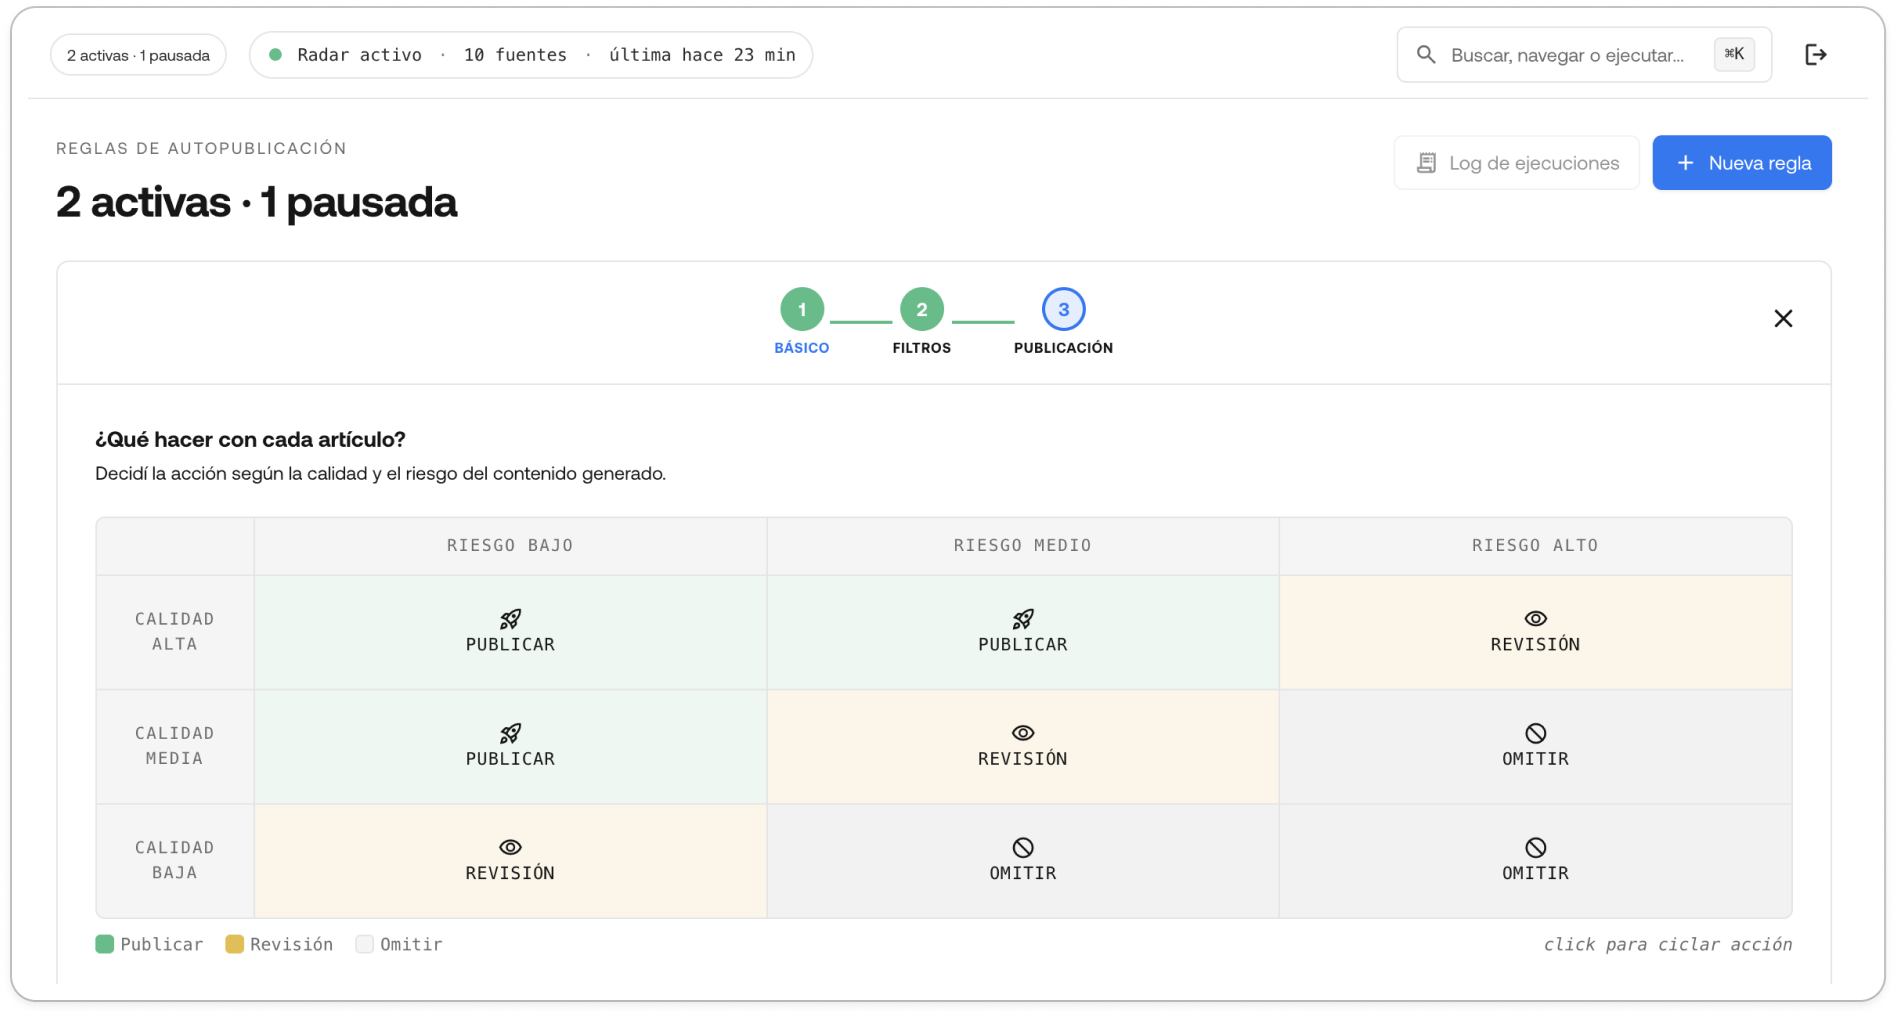Click the Riesgo Medio column header

[1023, 546]
